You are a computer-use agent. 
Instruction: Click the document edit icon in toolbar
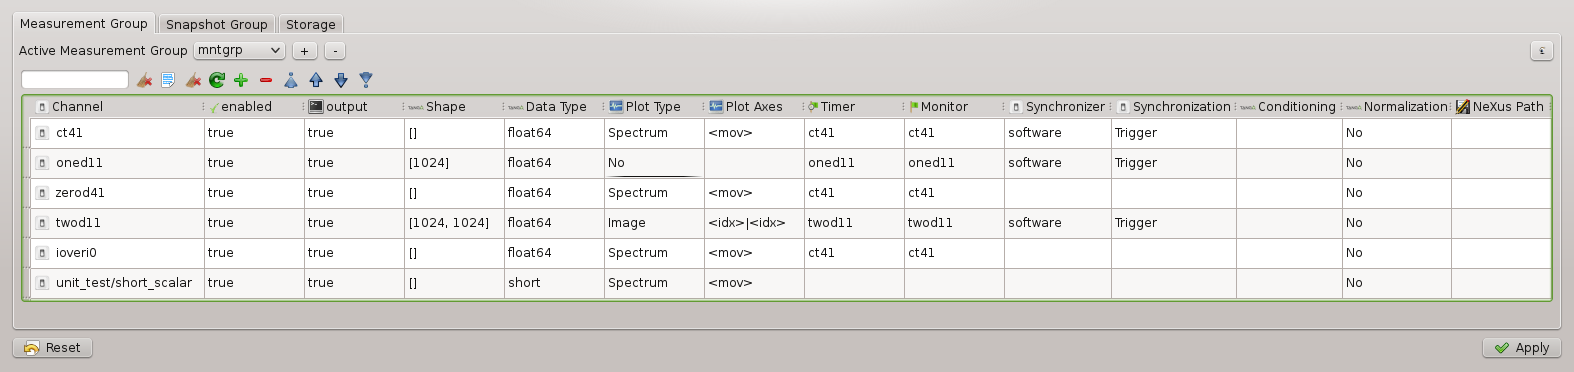[168, 80]
